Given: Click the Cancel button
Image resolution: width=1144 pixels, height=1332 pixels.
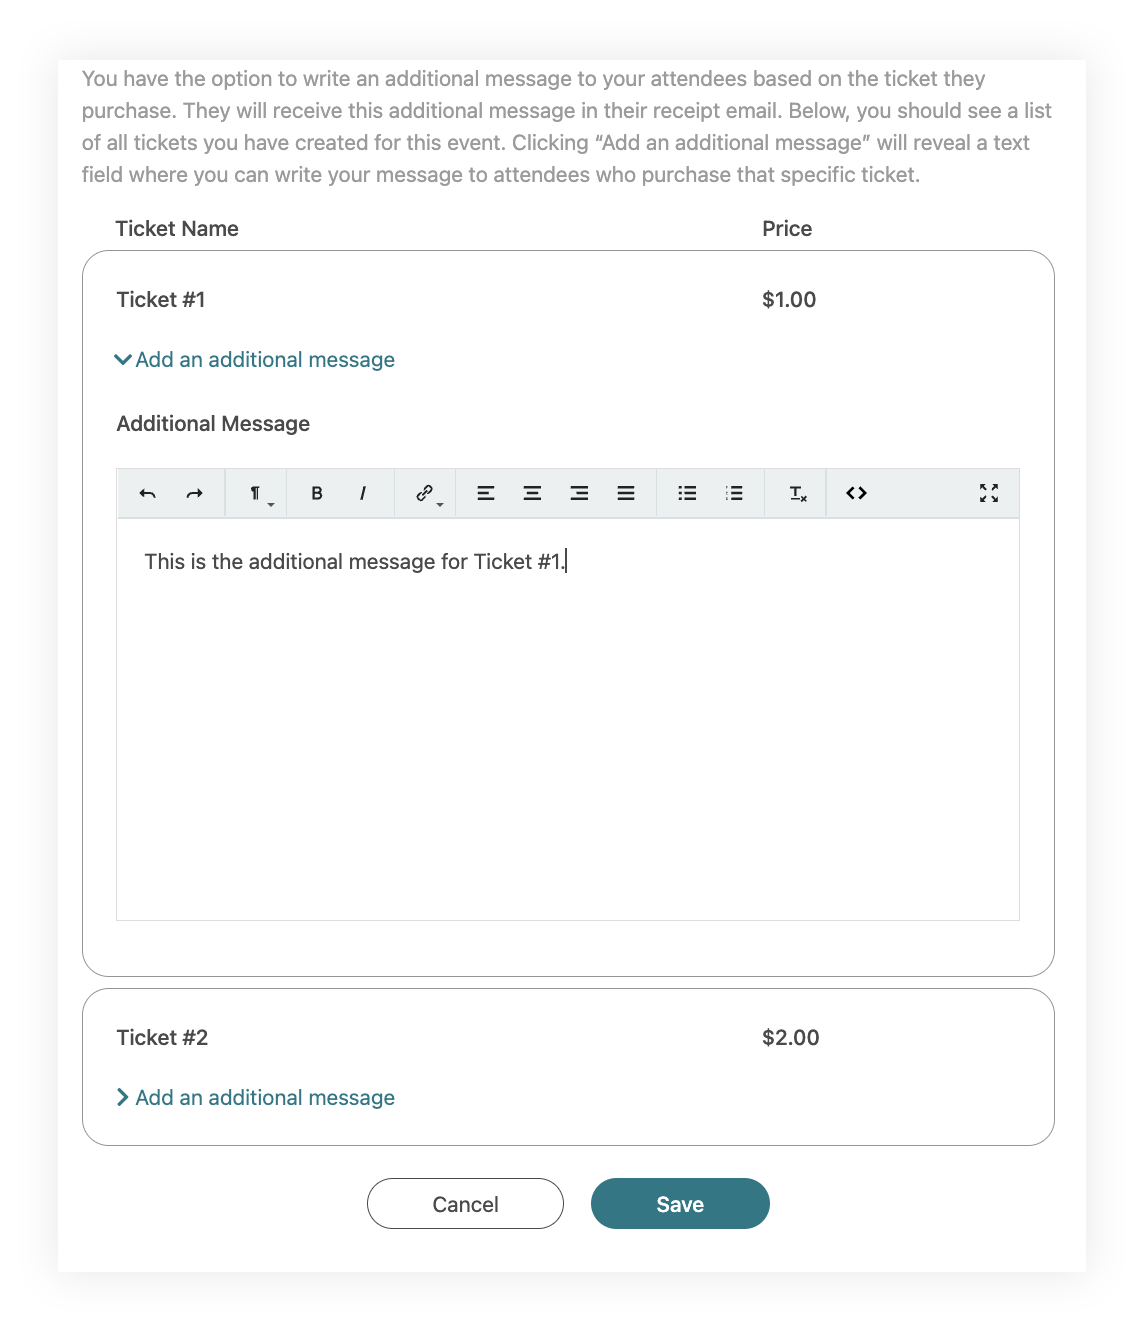Looking at the screenshot, I should [x=465, y=1204].
